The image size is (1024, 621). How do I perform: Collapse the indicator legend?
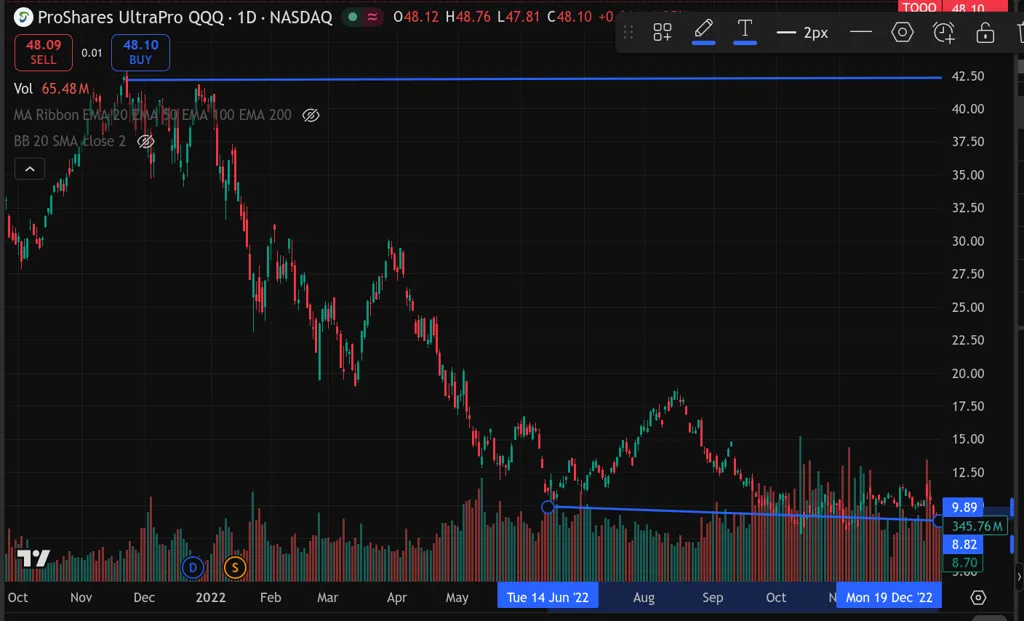click(x=29, y=169)
